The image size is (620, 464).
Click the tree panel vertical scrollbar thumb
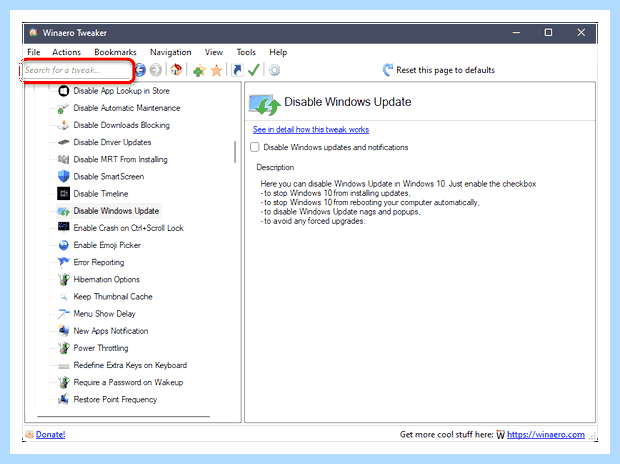pos(235,152)
